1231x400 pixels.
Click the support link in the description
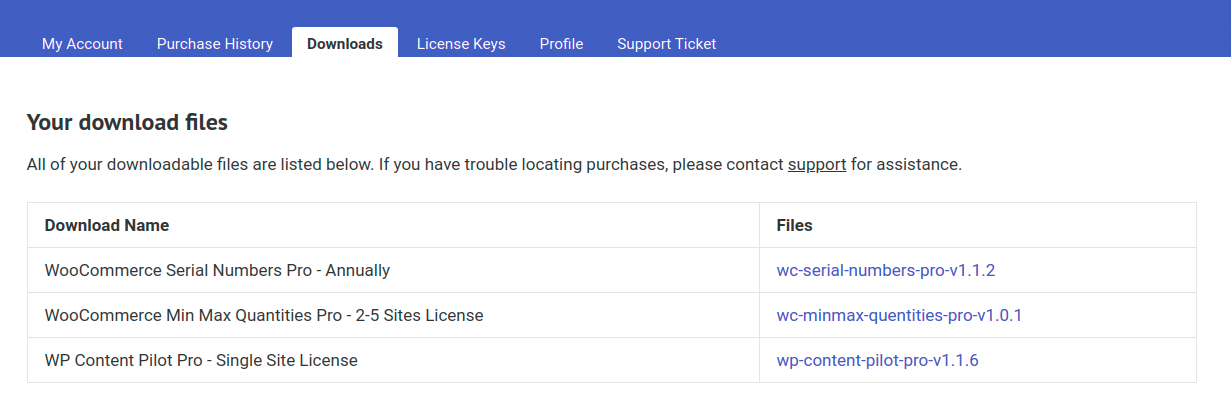[x=817, y=164]
